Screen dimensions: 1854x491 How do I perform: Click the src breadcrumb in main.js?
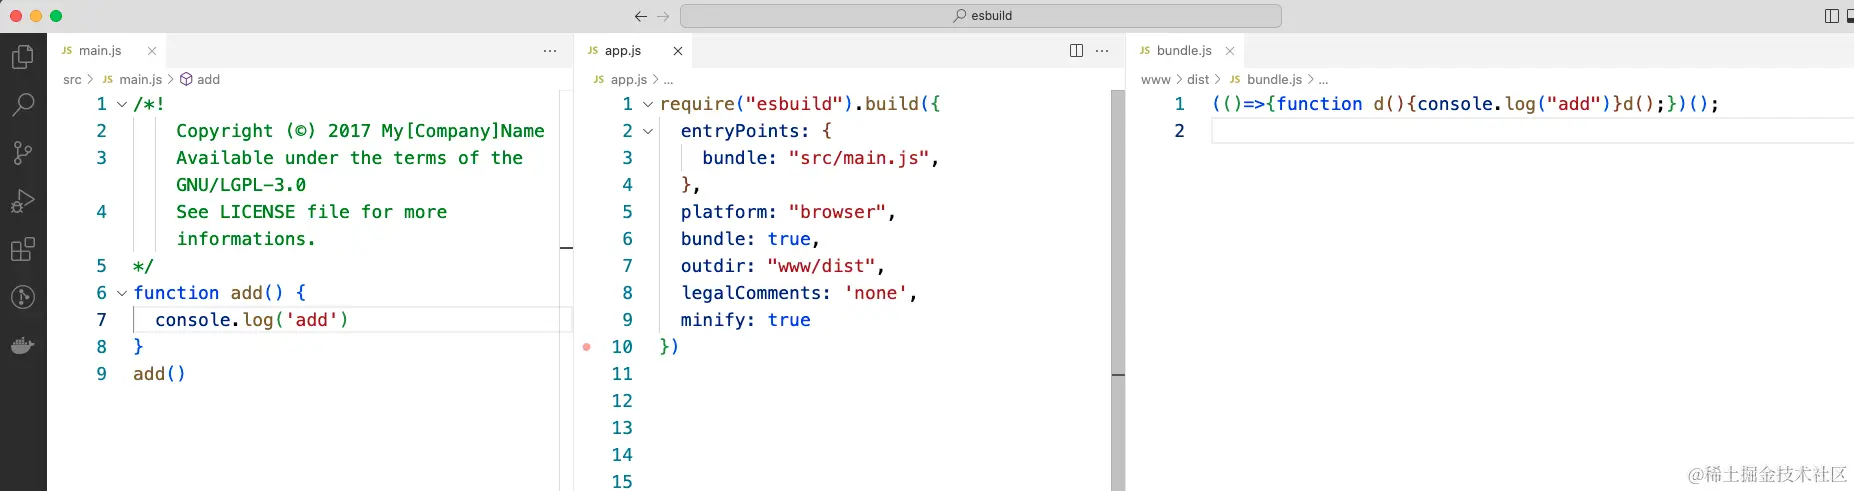pyautogui.click(x=72, y=80)
